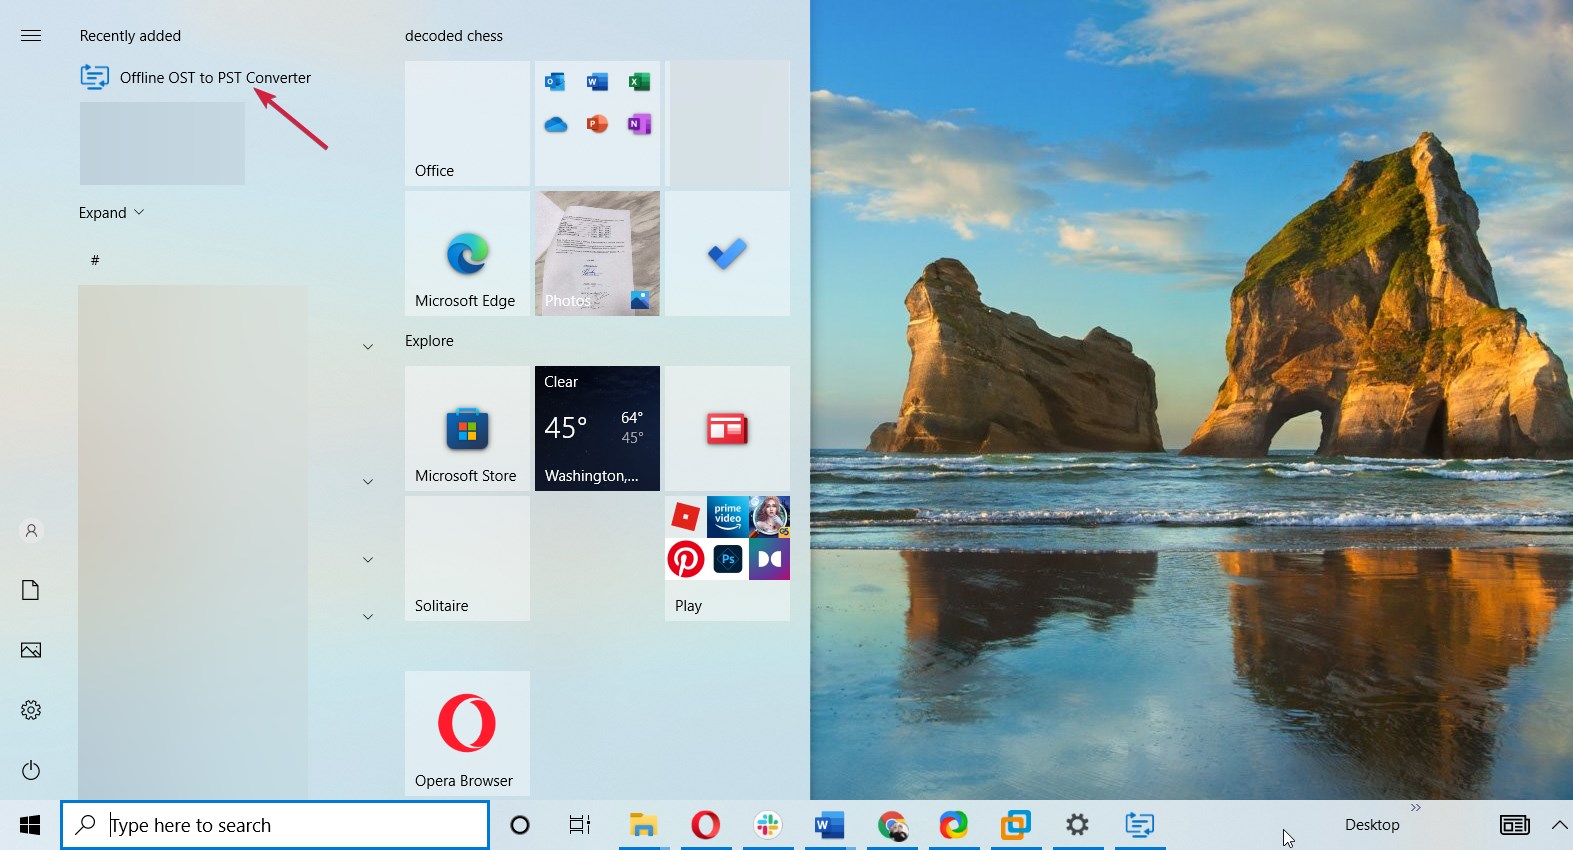Open Documents from the Start sidebar
Screen dimensions: 1573x850
(x=31, y=590)
